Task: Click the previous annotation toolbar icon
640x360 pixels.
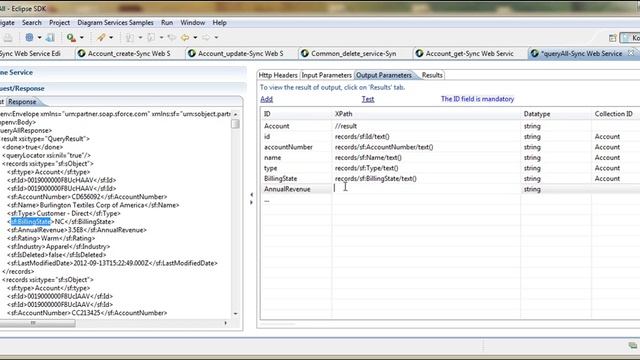Action: (x=151, y=38)
